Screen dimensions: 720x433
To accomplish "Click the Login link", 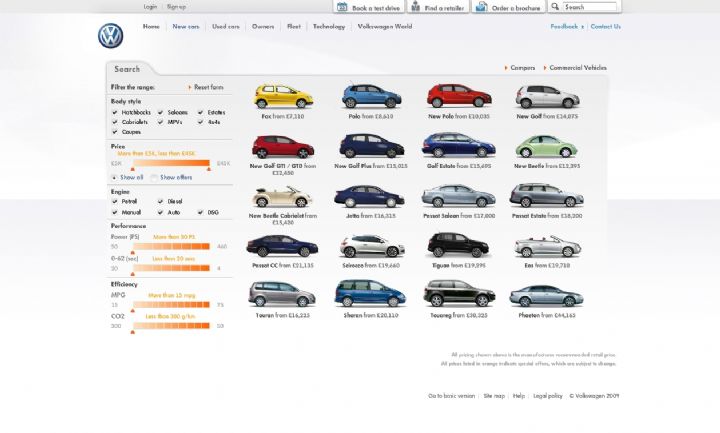I will pyautogui.click(x=150, y=6).
